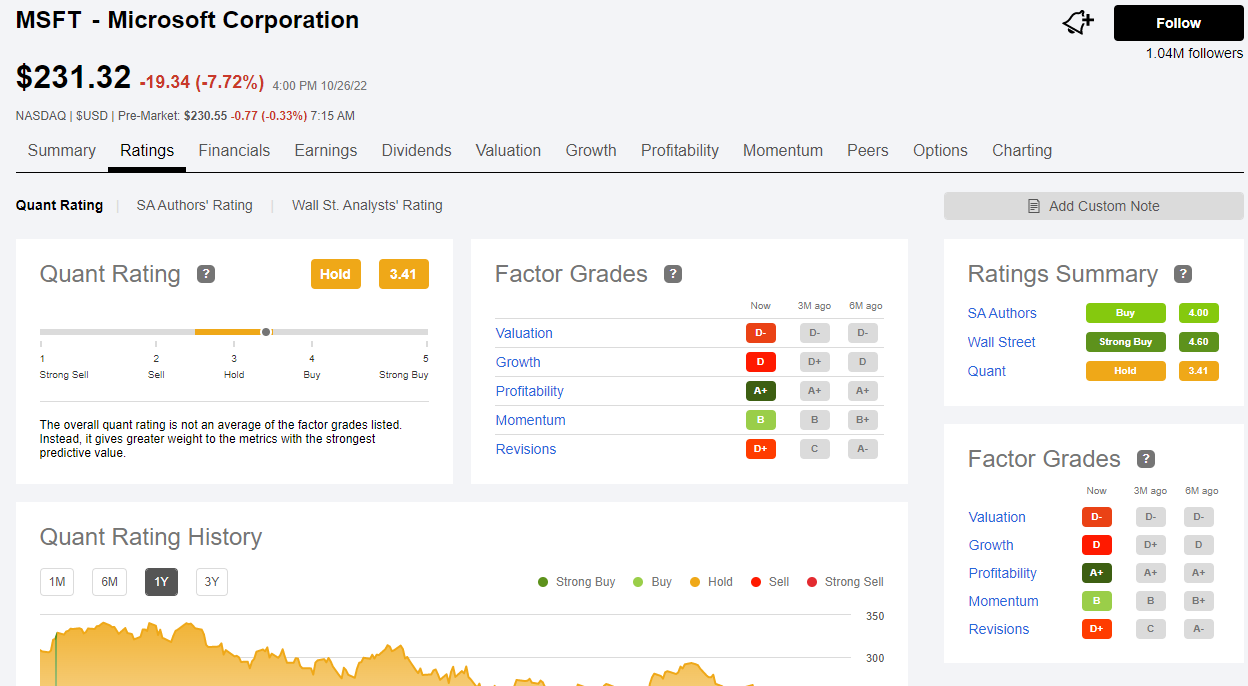Click A+ Now Profitability grade in center panel
Screen dimensions: 1248x686
tap(761, 391)
